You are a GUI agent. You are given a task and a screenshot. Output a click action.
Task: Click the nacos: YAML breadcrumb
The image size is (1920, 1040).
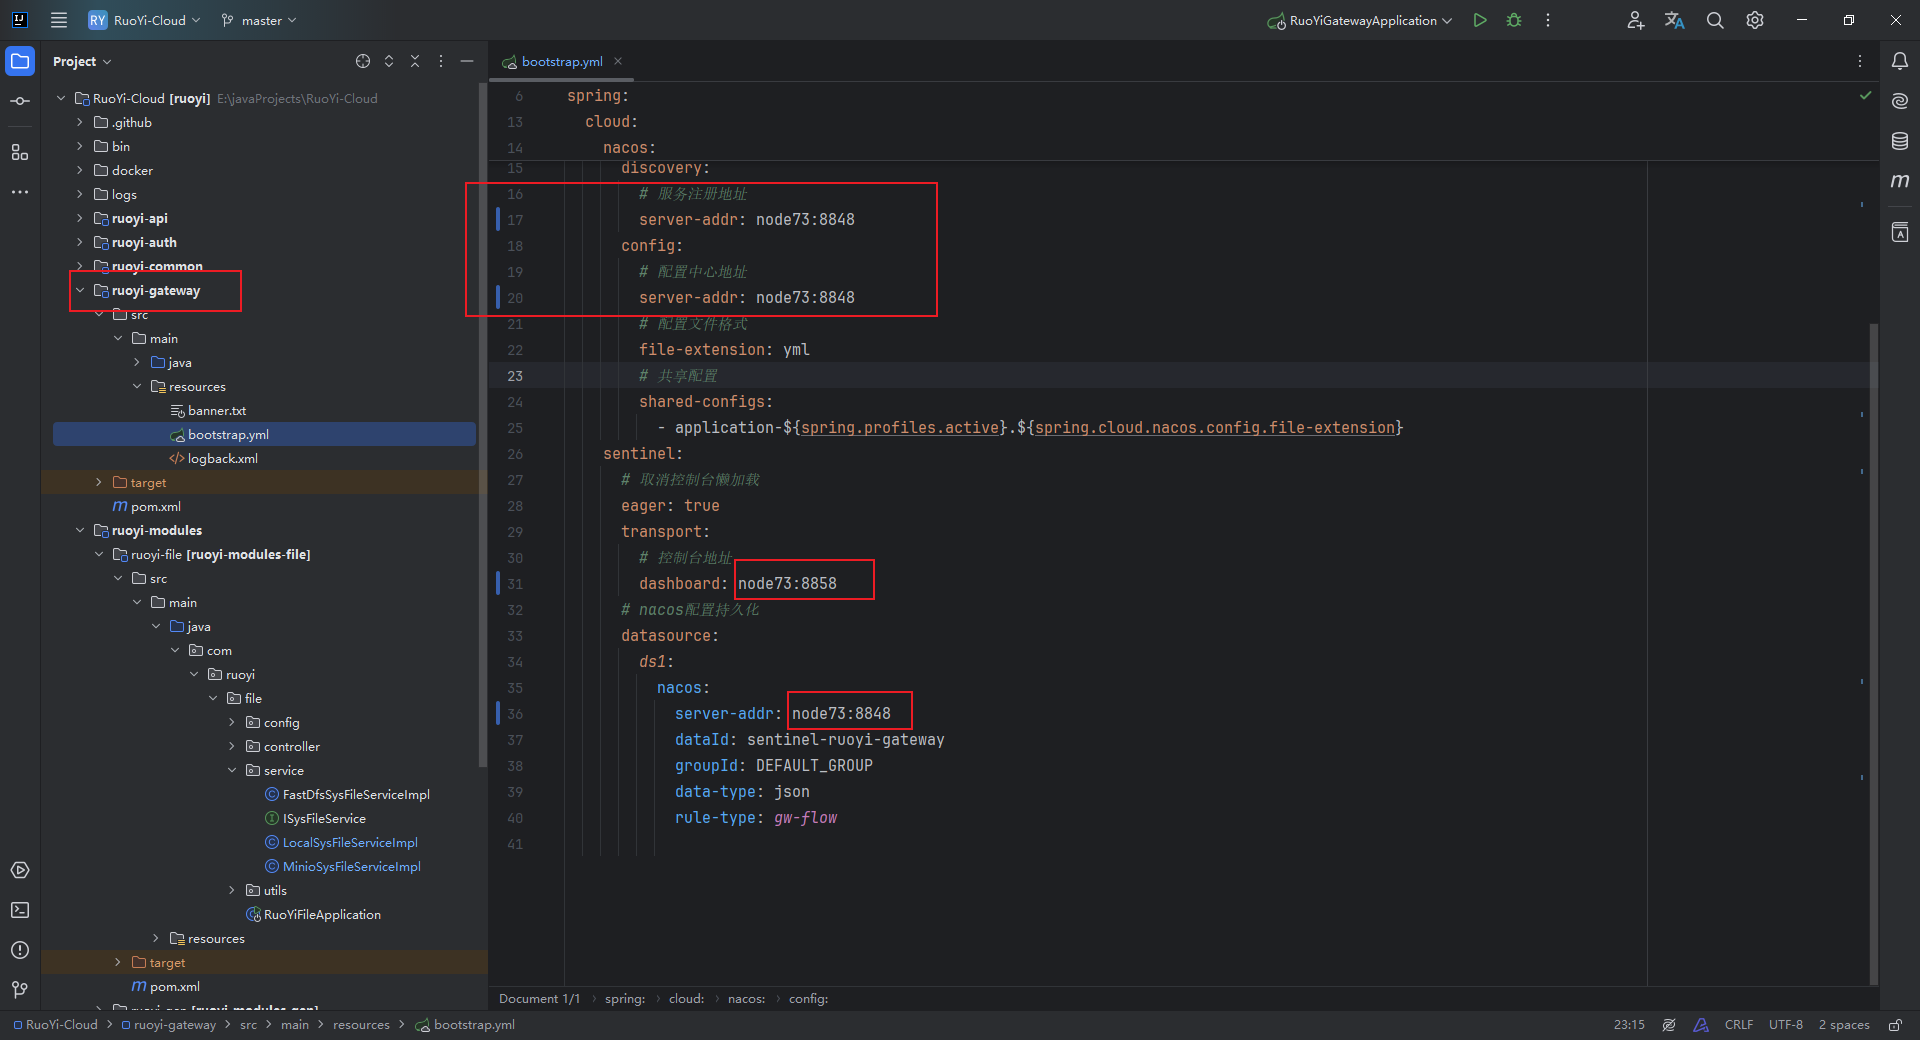[x=746, y=999]
